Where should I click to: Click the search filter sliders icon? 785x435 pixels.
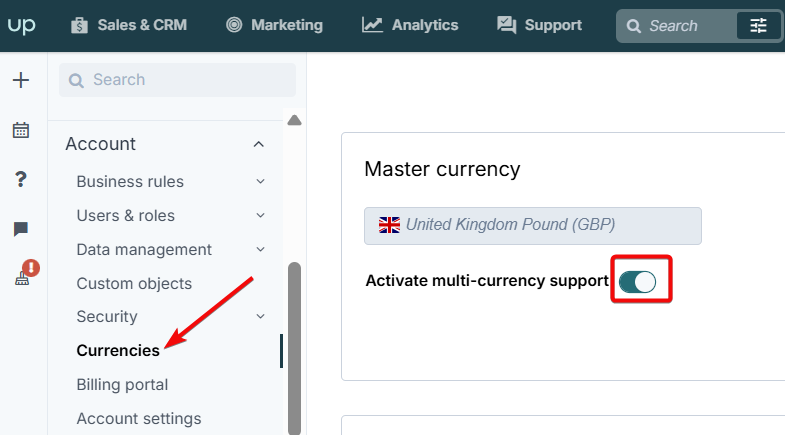(x=758, y=26)
